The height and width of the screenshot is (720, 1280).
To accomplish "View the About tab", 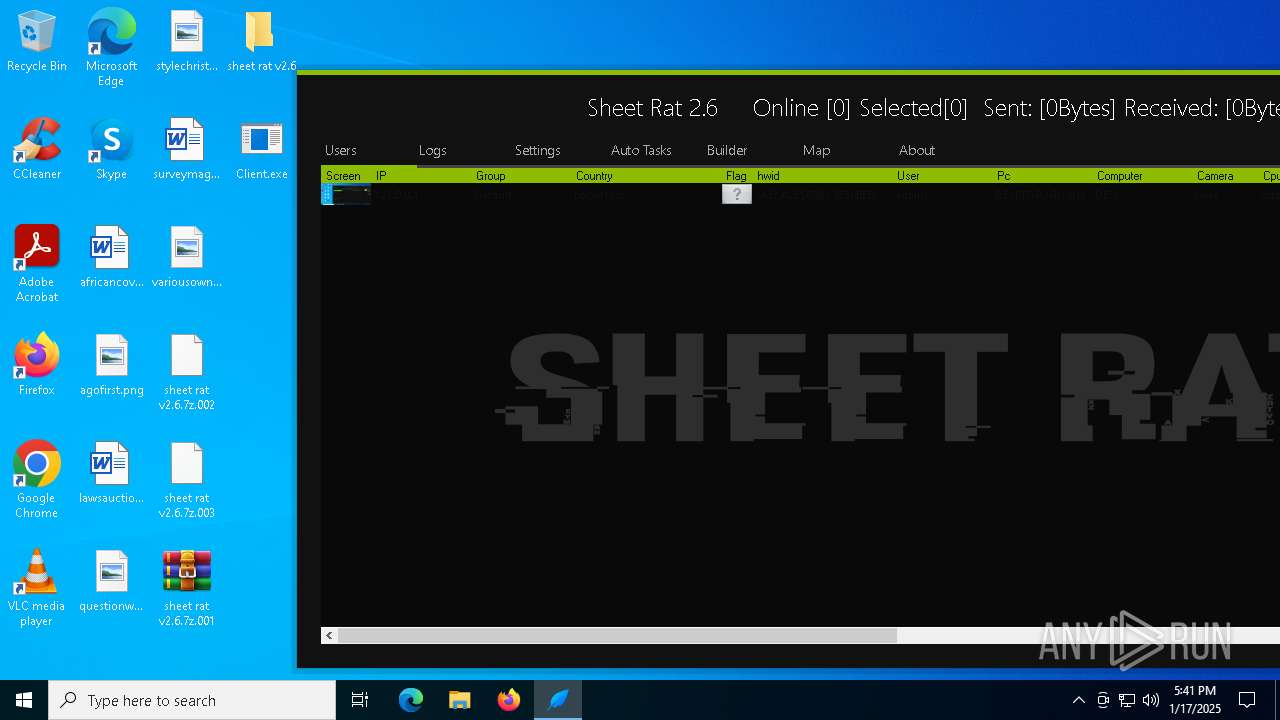I will click(917, 150).
